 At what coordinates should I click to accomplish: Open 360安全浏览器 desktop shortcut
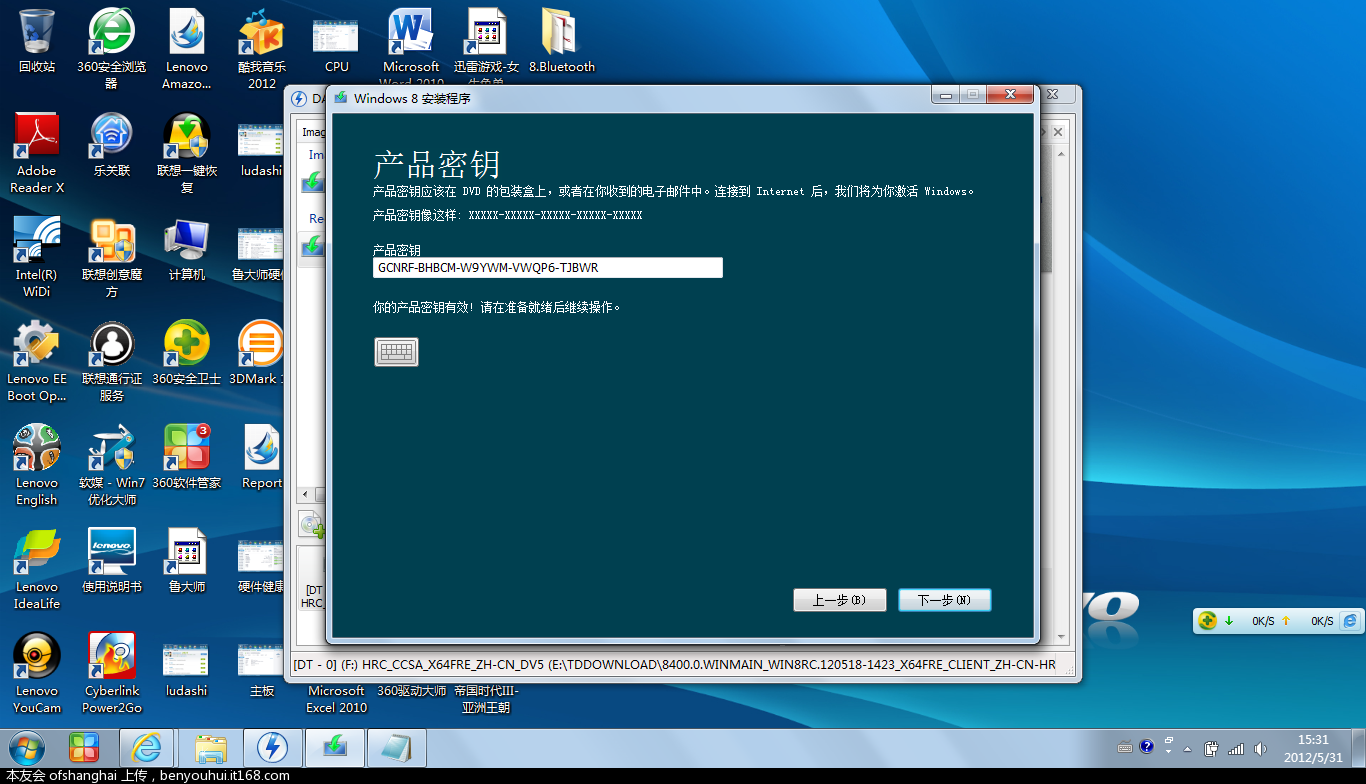pos(112,49)
